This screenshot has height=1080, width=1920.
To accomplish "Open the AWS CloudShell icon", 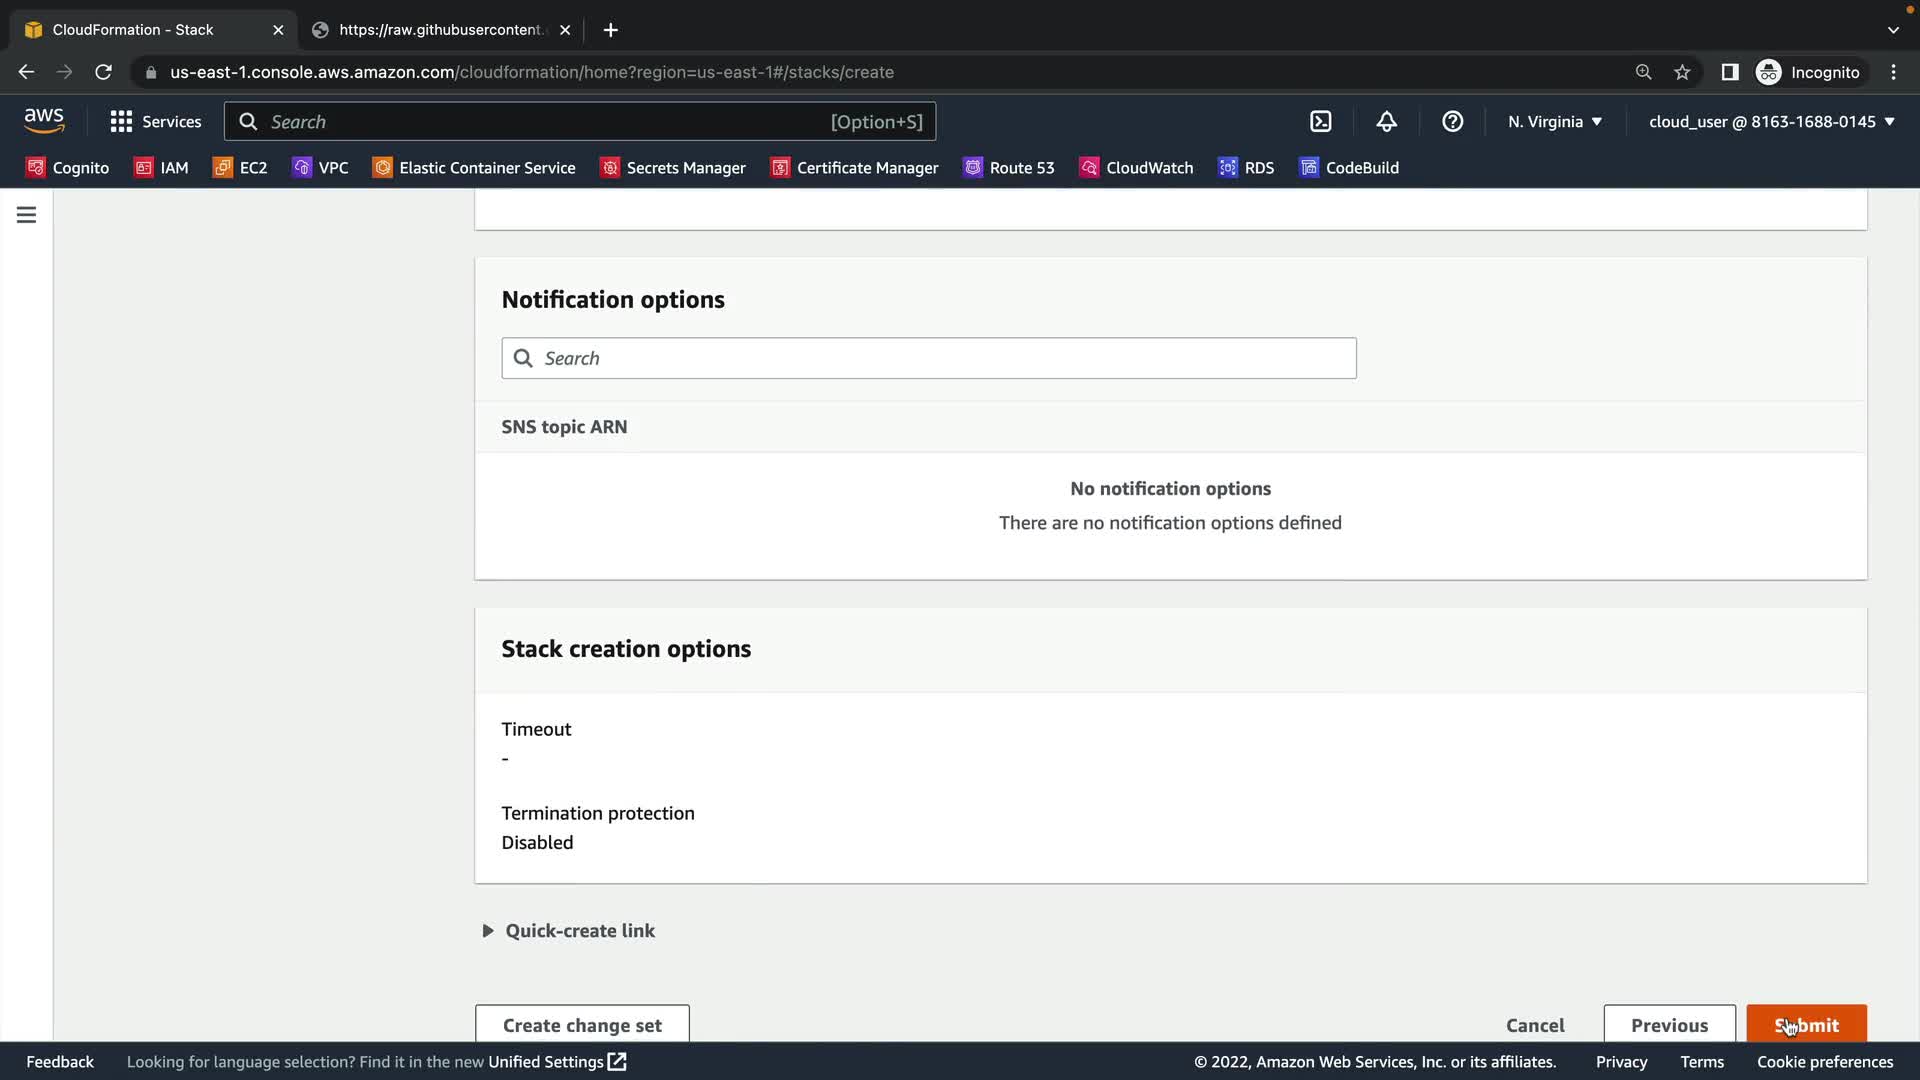I will tap(1320, 121).
